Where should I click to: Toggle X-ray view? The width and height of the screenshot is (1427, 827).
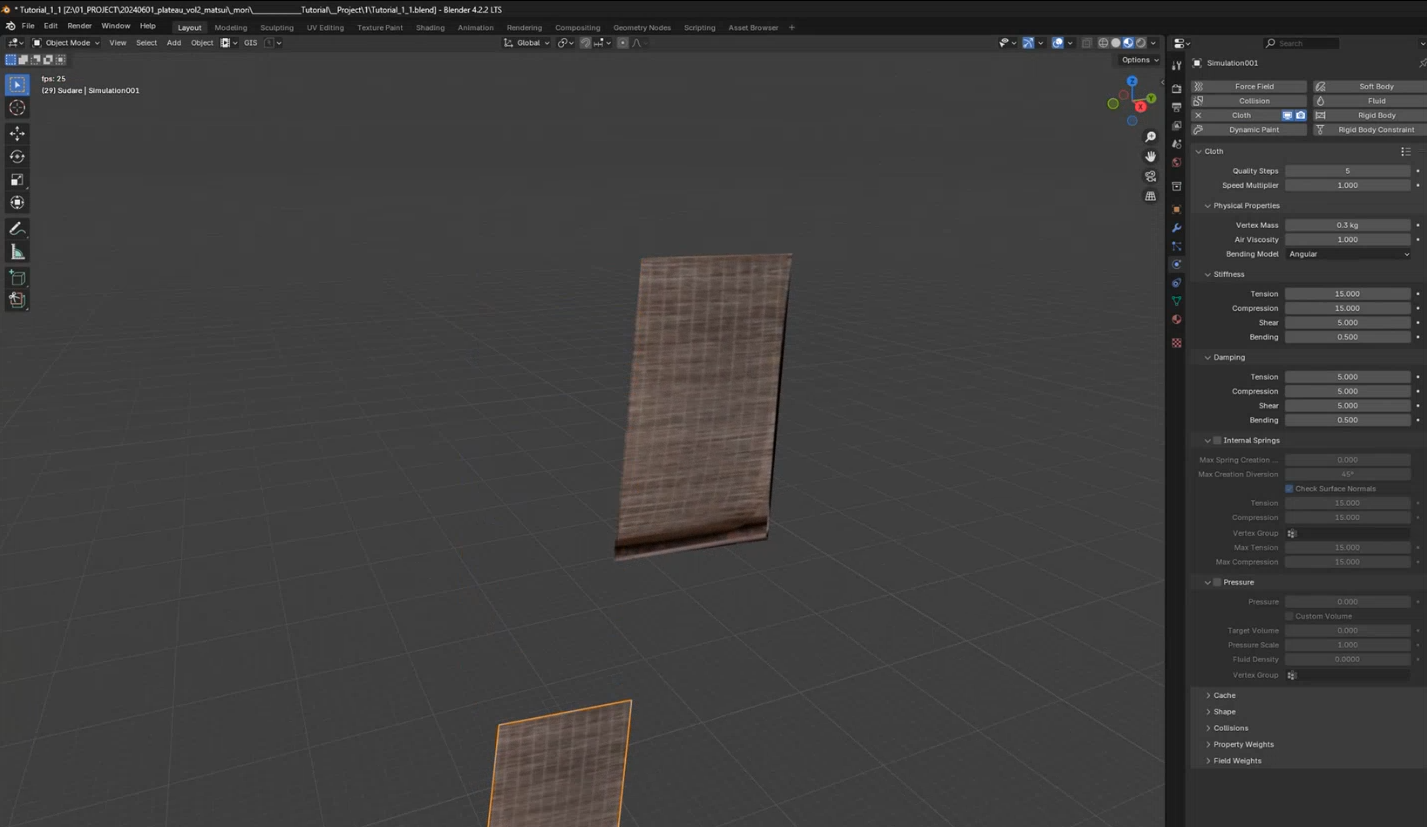pos(1087,43)
